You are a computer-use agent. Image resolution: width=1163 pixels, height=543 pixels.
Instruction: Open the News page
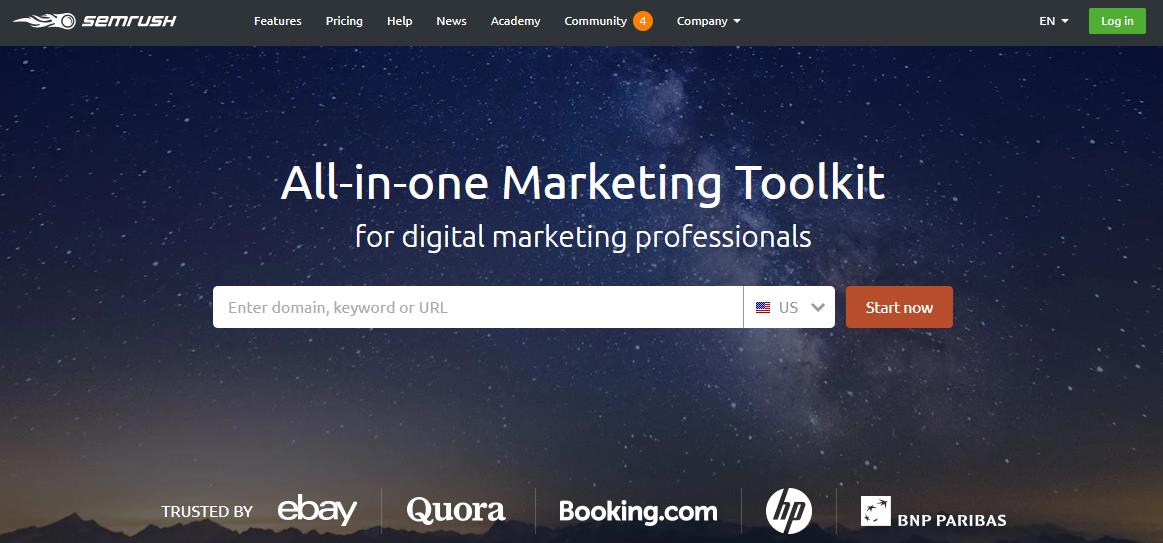(x=451, y=21)
